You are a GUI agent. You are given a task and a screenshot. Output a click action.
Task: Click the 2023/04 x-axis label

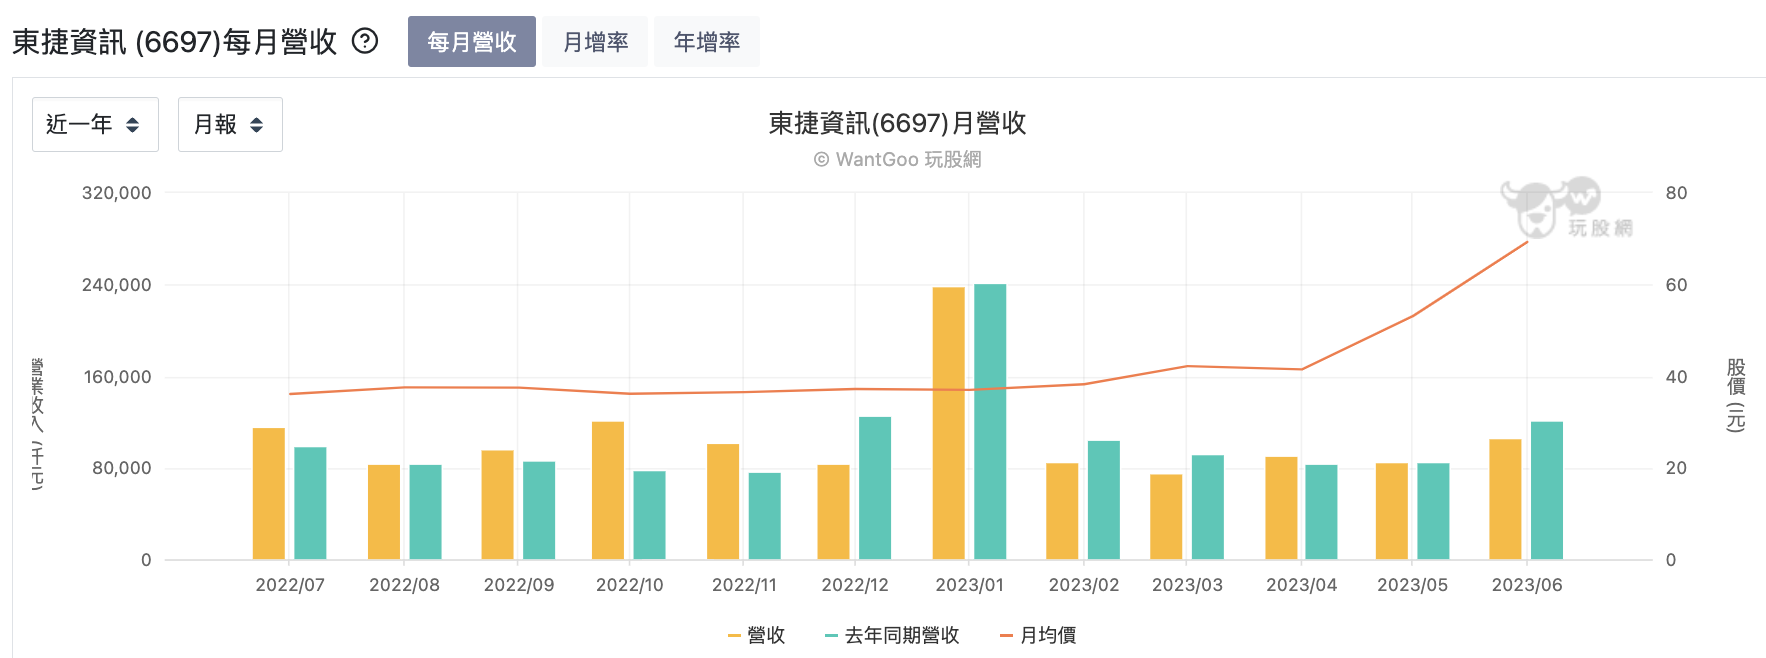(x=1301, y=585)
